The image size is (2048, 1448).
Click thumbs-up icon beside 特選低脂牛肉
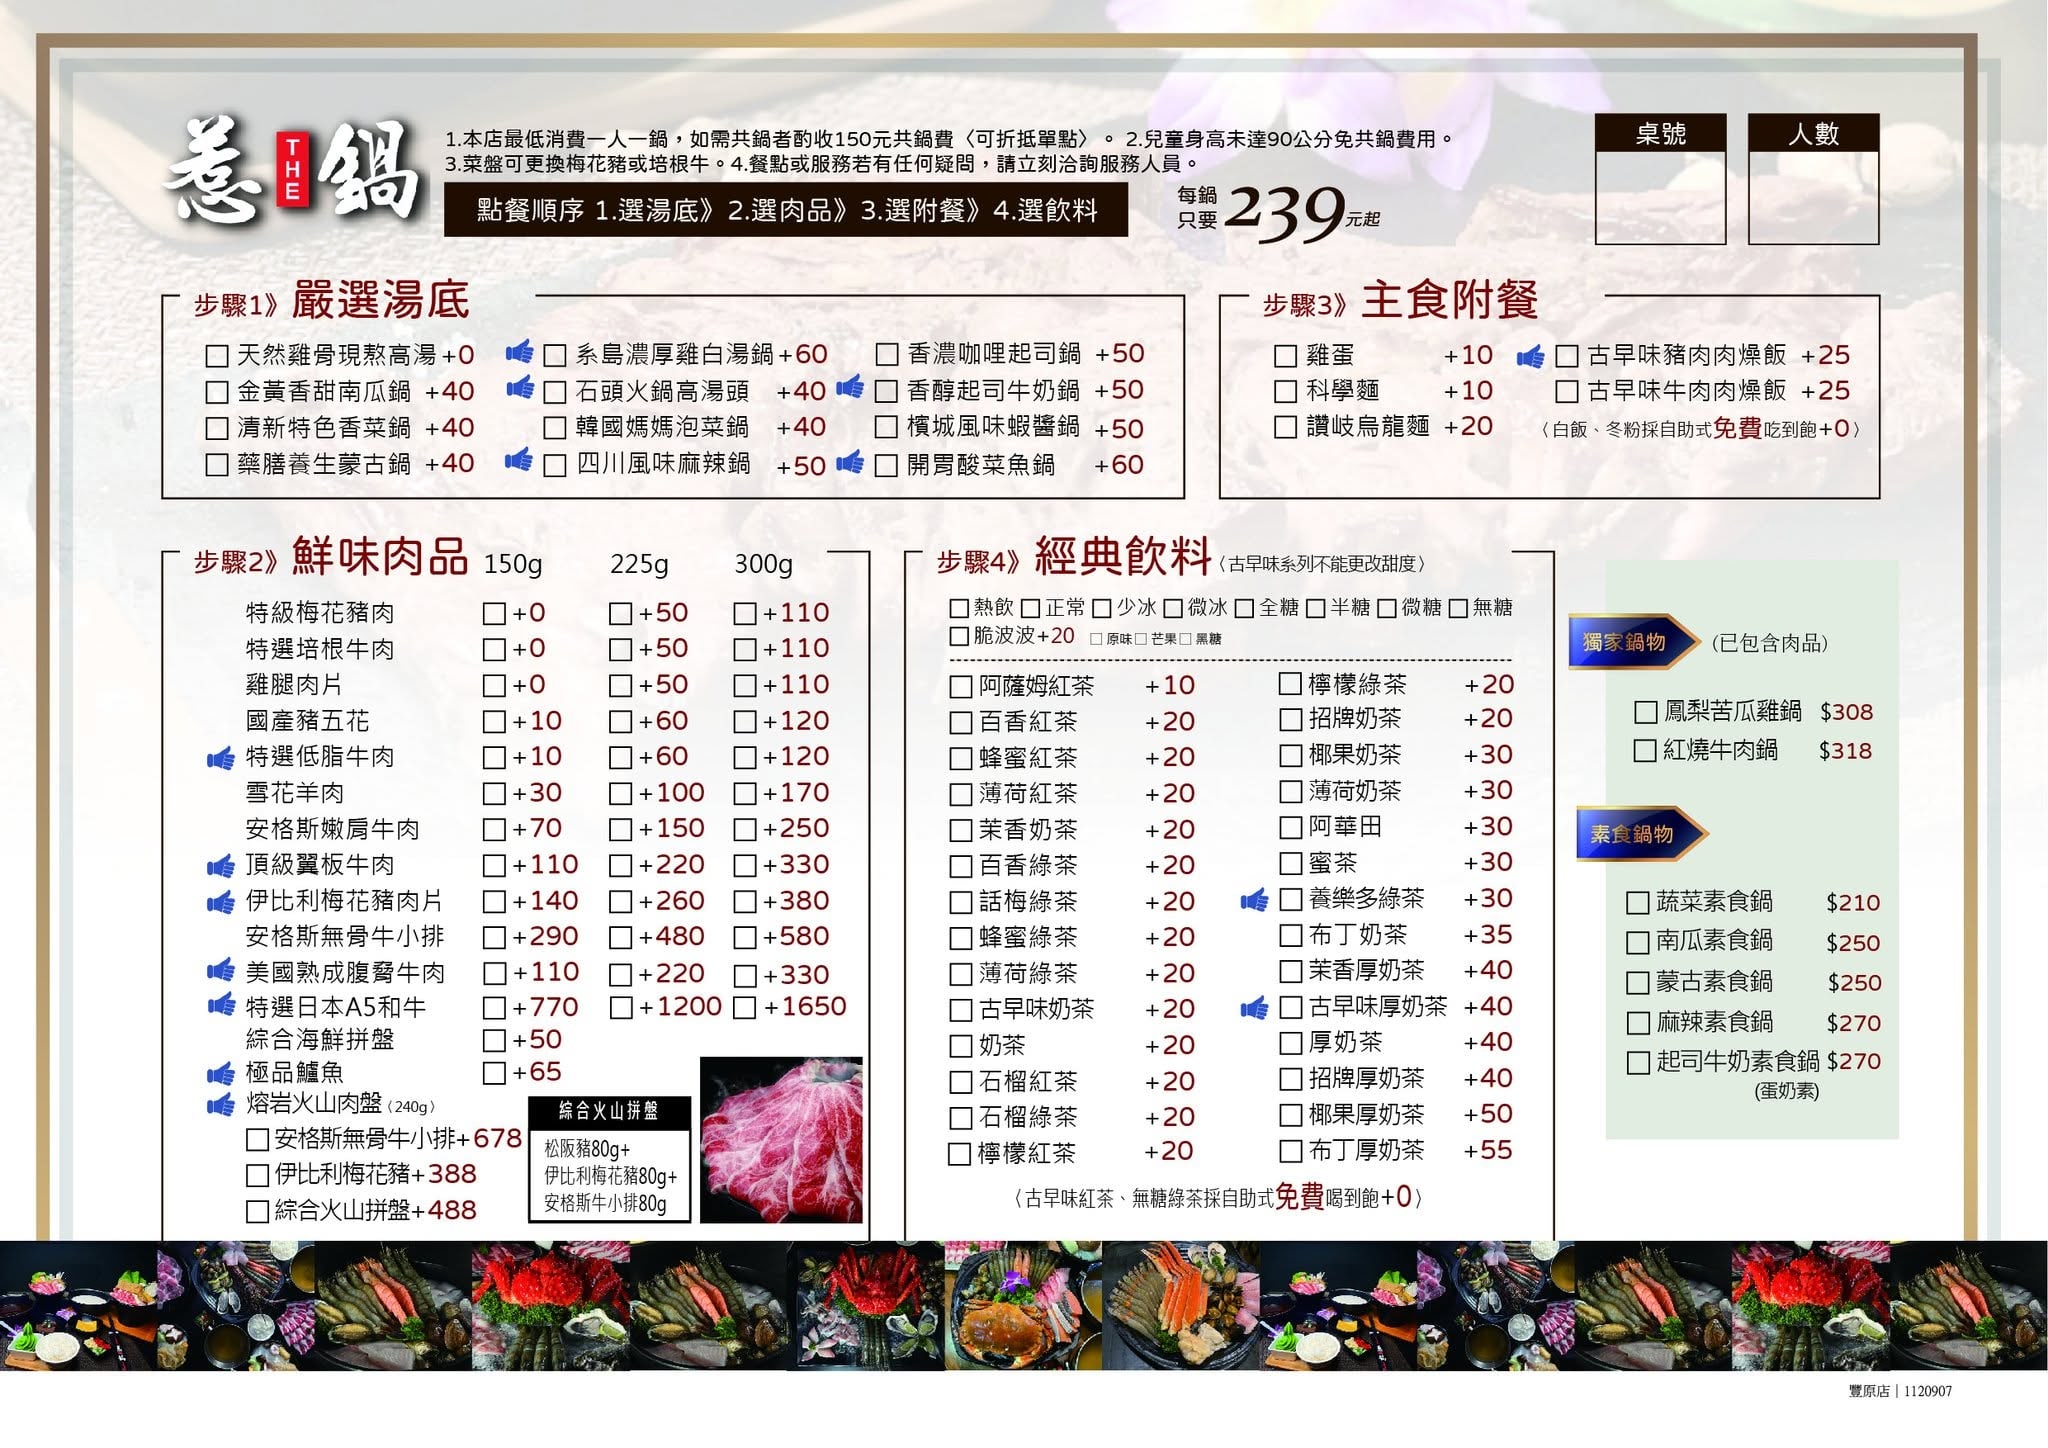pos(220,759)
